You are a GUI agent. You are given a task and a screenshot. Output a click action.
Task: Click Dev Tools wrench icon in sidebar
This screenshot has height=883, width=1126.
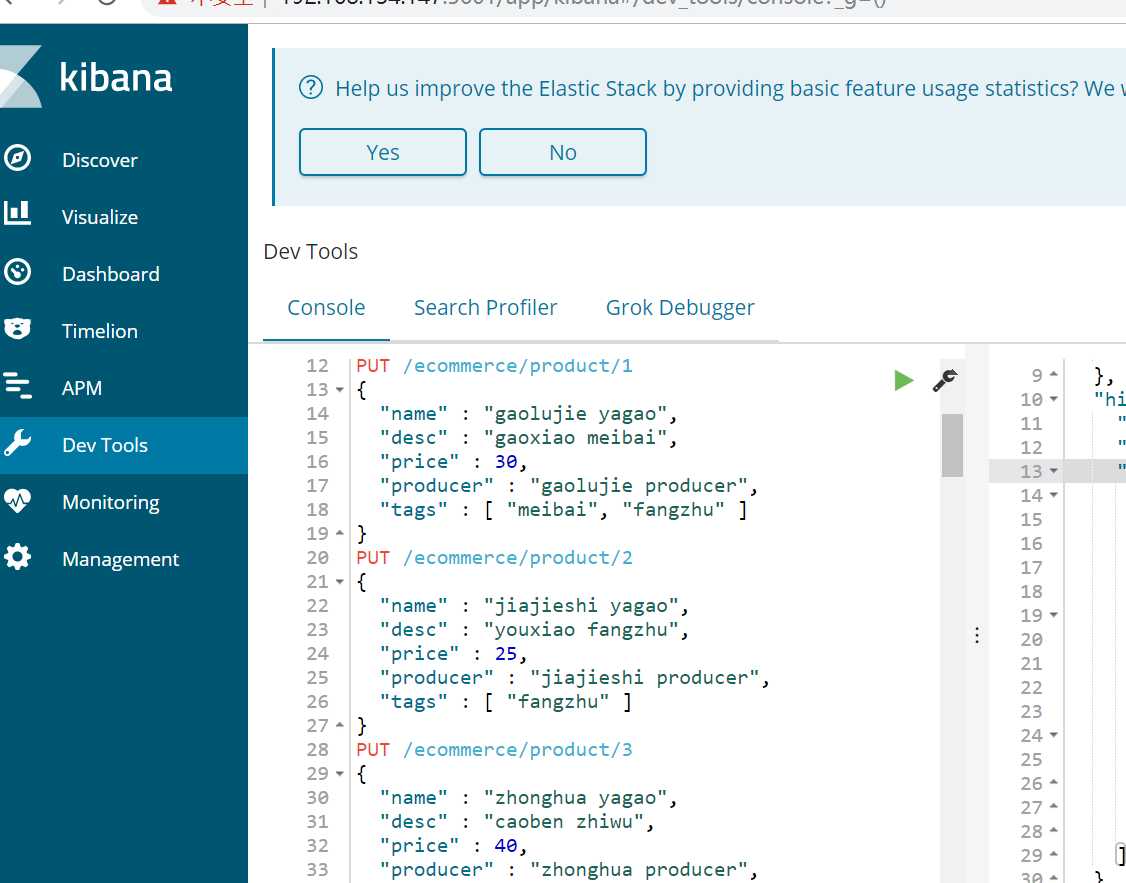point(17,443)
